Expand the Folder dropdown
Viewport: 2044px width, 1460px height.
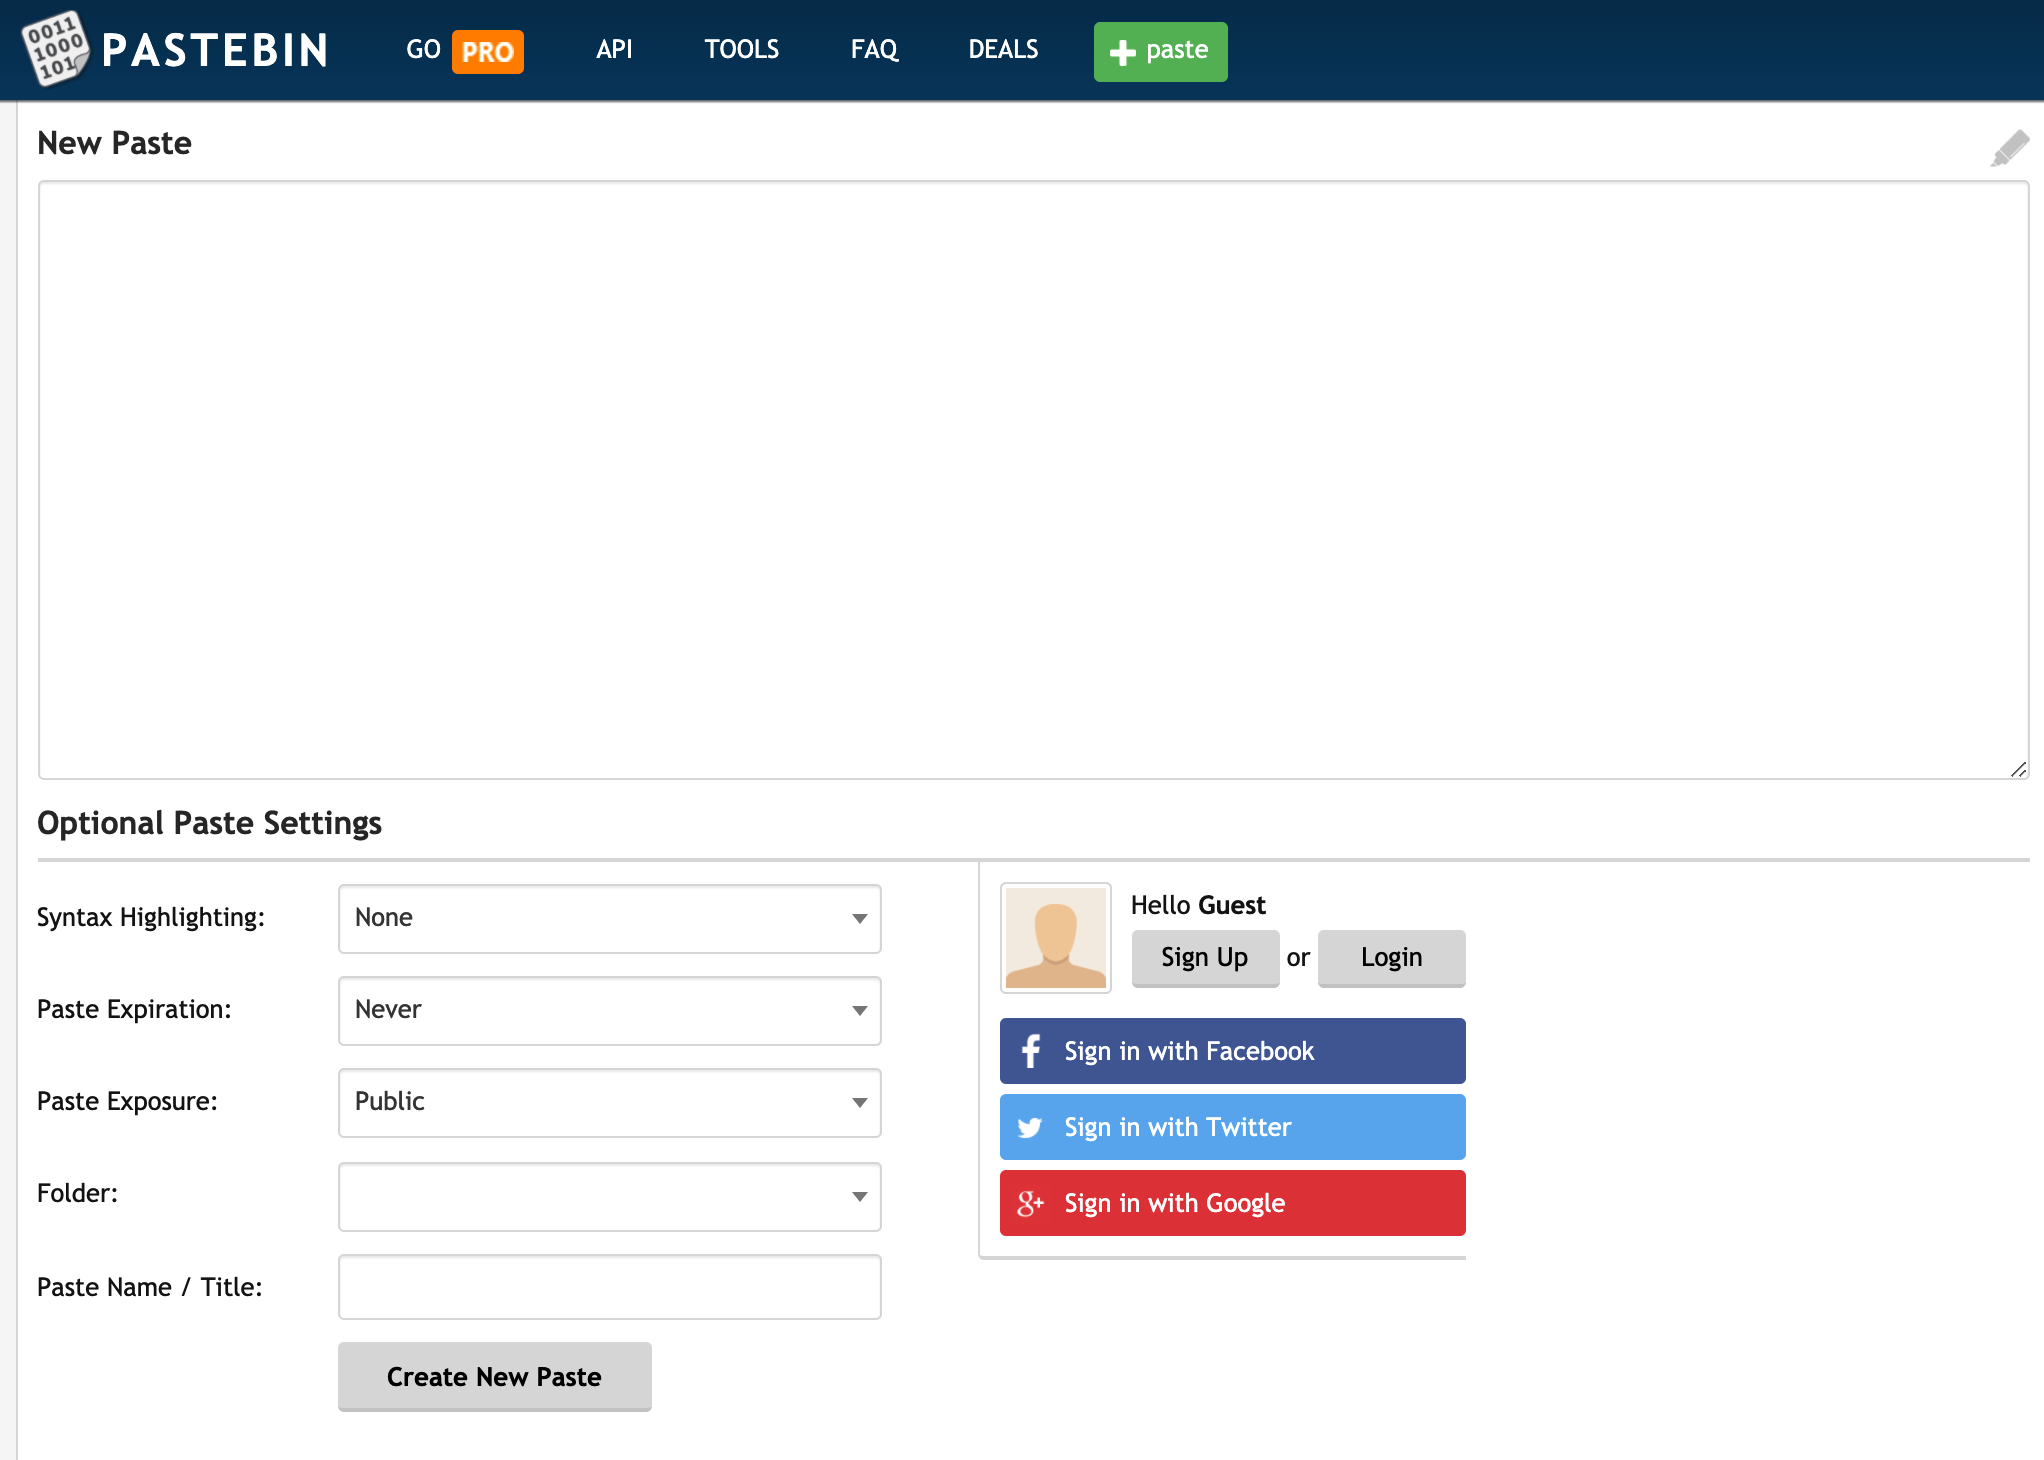[609, 1196]
